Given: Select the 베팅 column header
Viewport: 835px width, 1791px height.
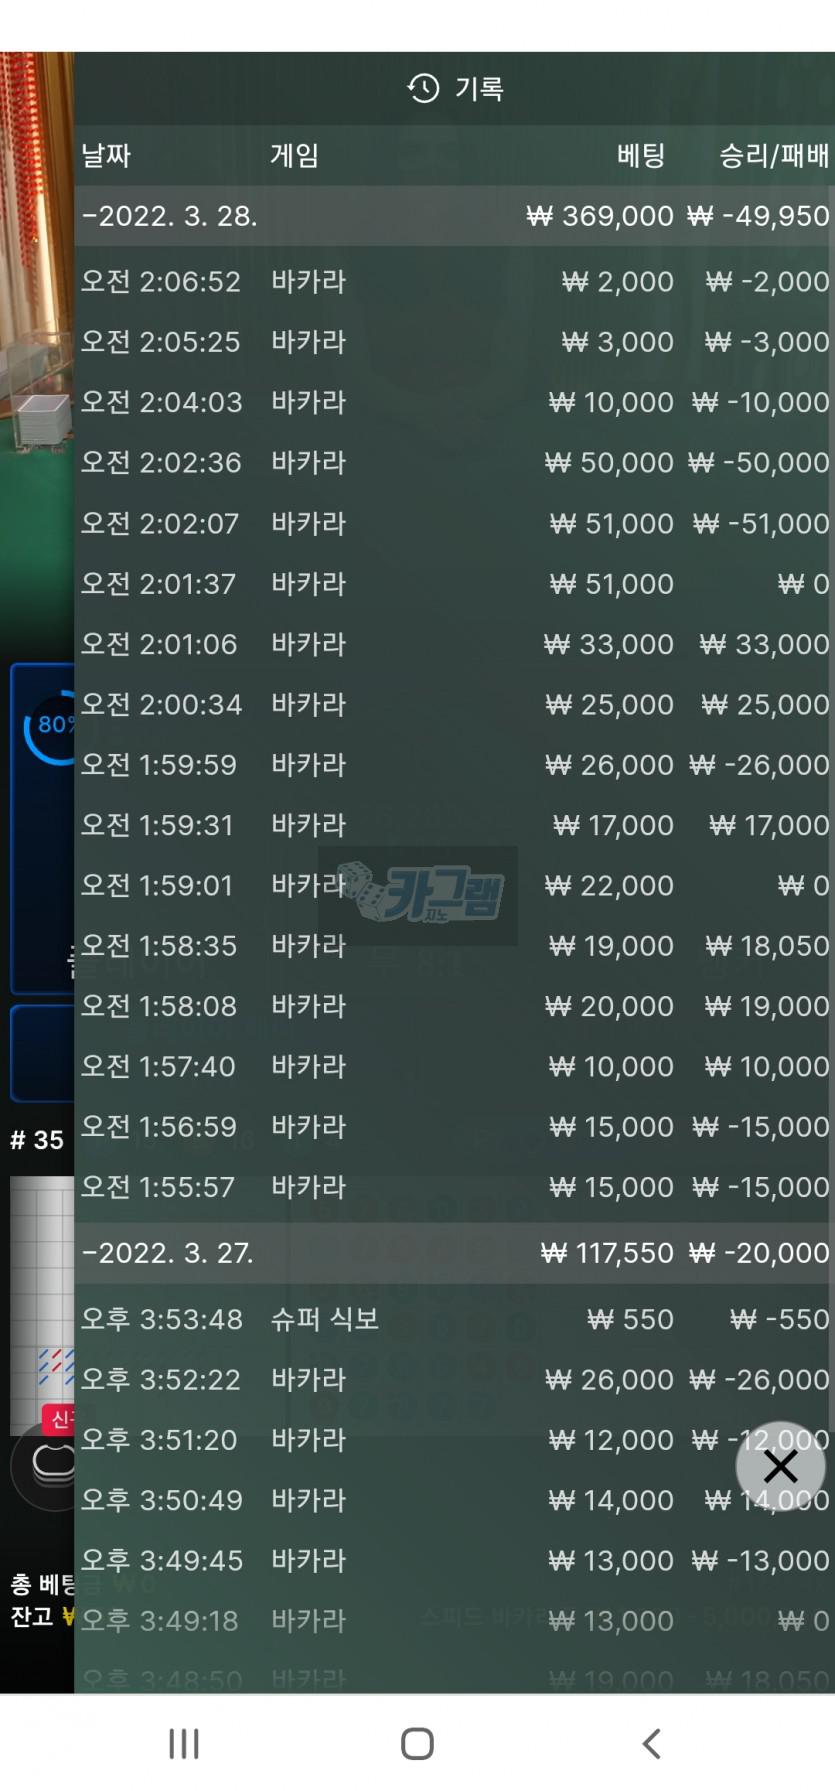Looking at the screenshot, I should click(641, 156).
